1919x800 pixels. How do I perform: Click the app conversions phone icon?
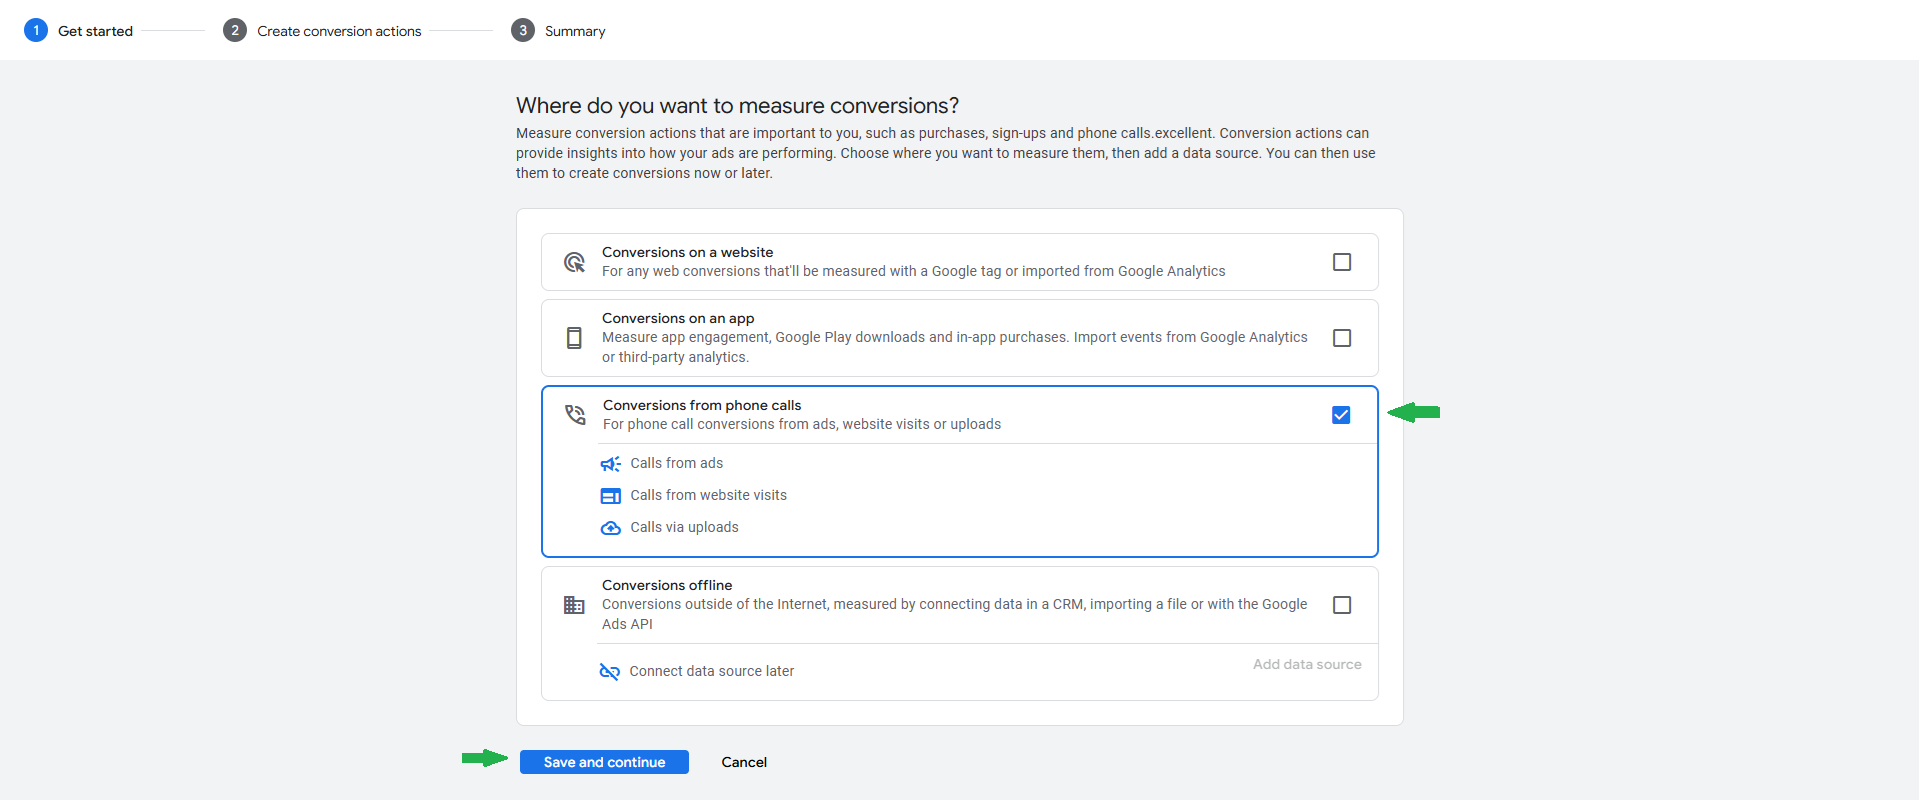click(574, 338)
